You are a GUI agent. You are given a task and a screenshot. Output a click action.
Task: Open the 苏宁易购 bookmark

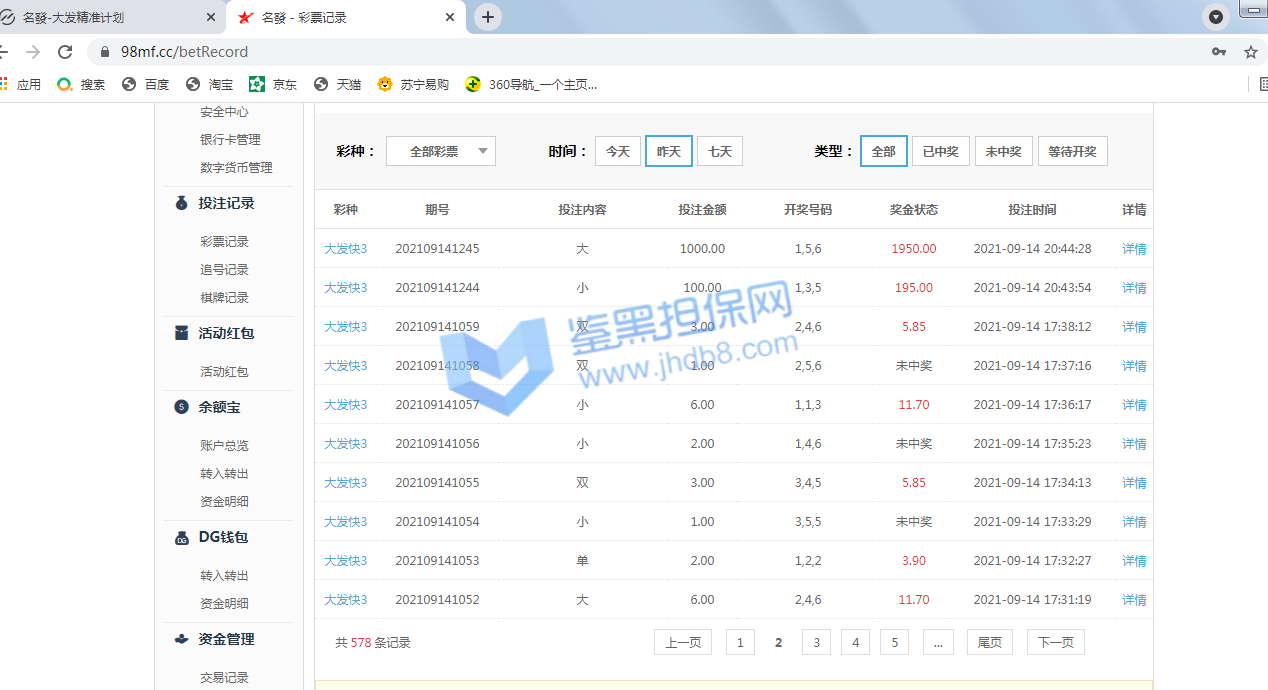coord(413,85)
